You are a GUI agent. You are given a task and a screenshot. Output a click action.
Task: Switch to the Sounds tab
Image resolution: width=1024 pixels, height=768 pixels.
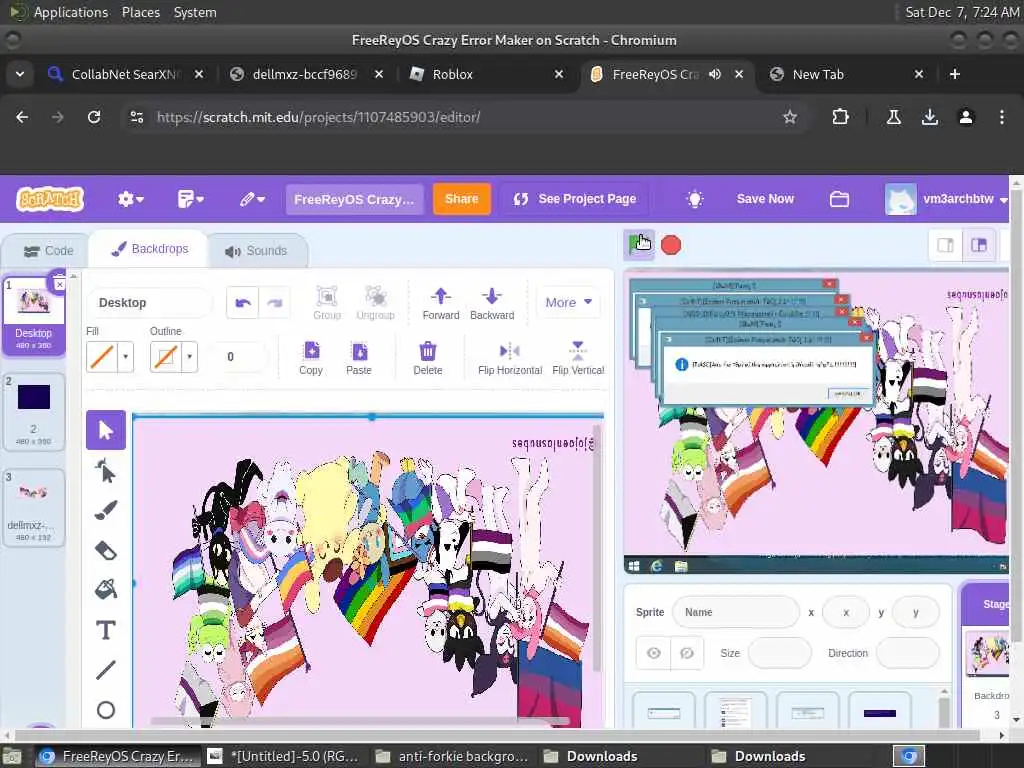point(256,251)
